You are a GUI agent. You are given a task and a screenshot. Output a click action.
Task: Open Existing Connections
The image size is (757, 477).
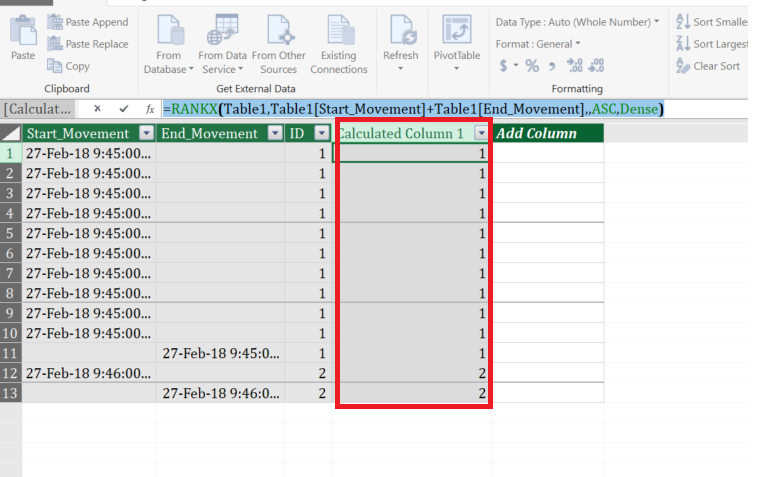coord(339,44)
